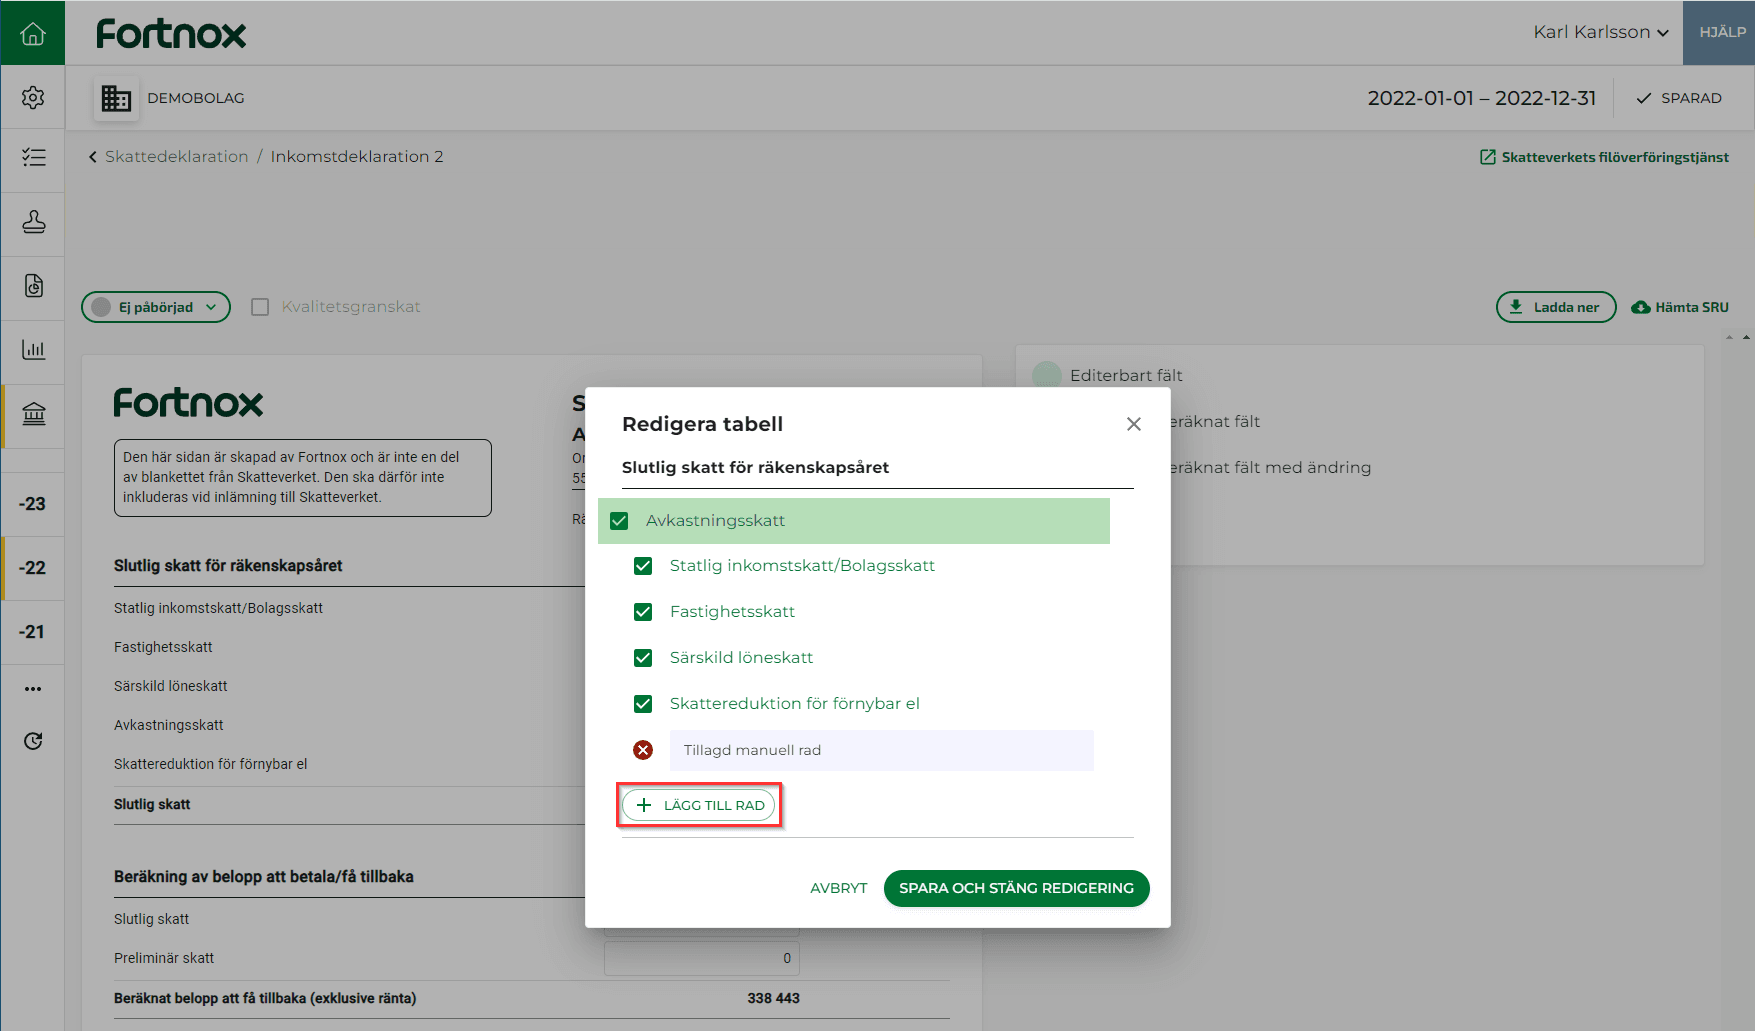Remove the manual row with red X
This screenshot has height=1031, width=1755.
point(643,750)
